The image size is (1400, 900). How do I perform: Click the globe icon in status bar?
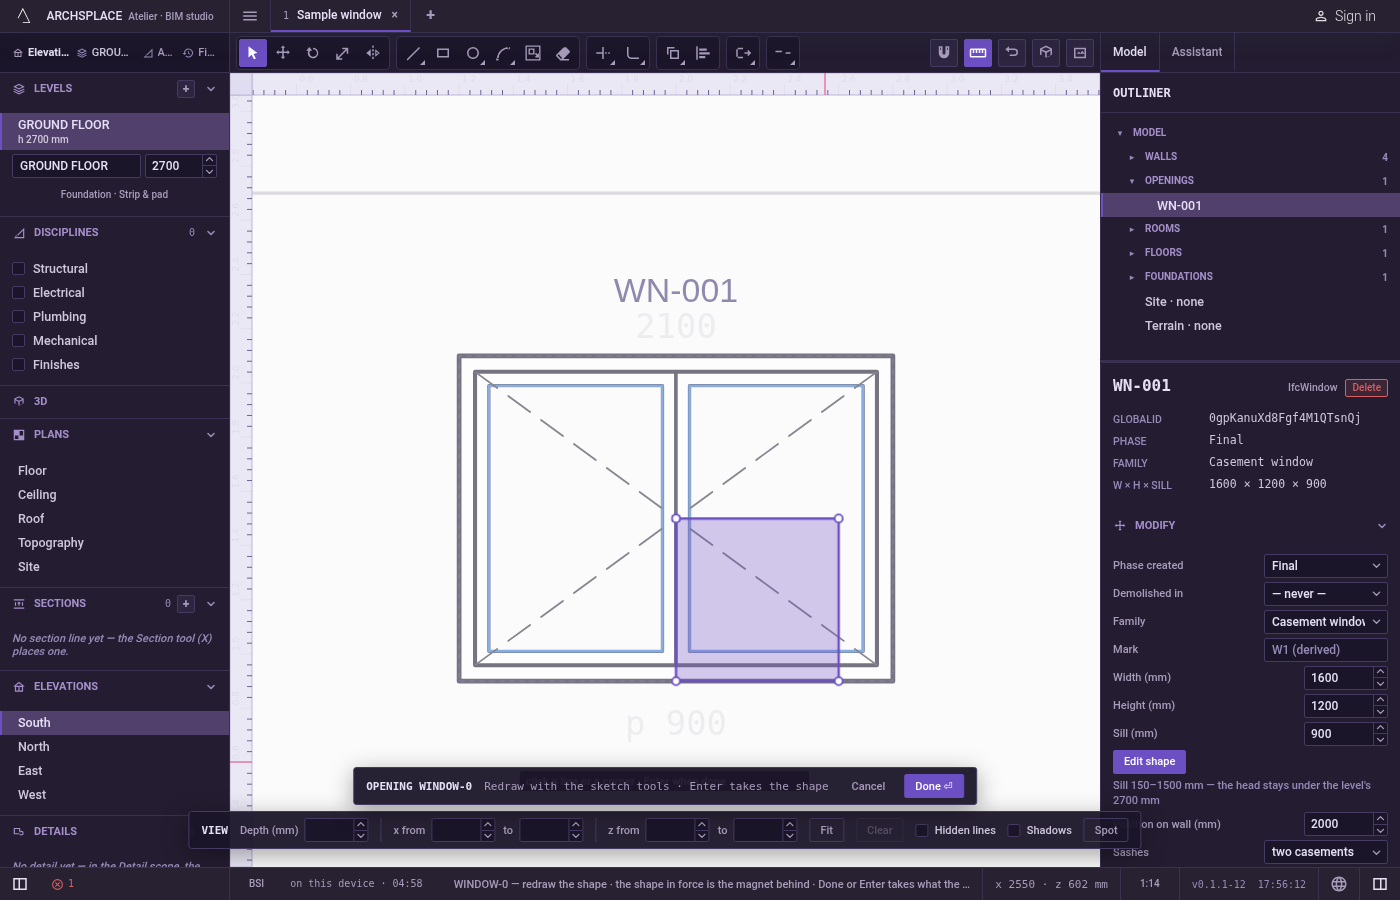point(1339,884)
